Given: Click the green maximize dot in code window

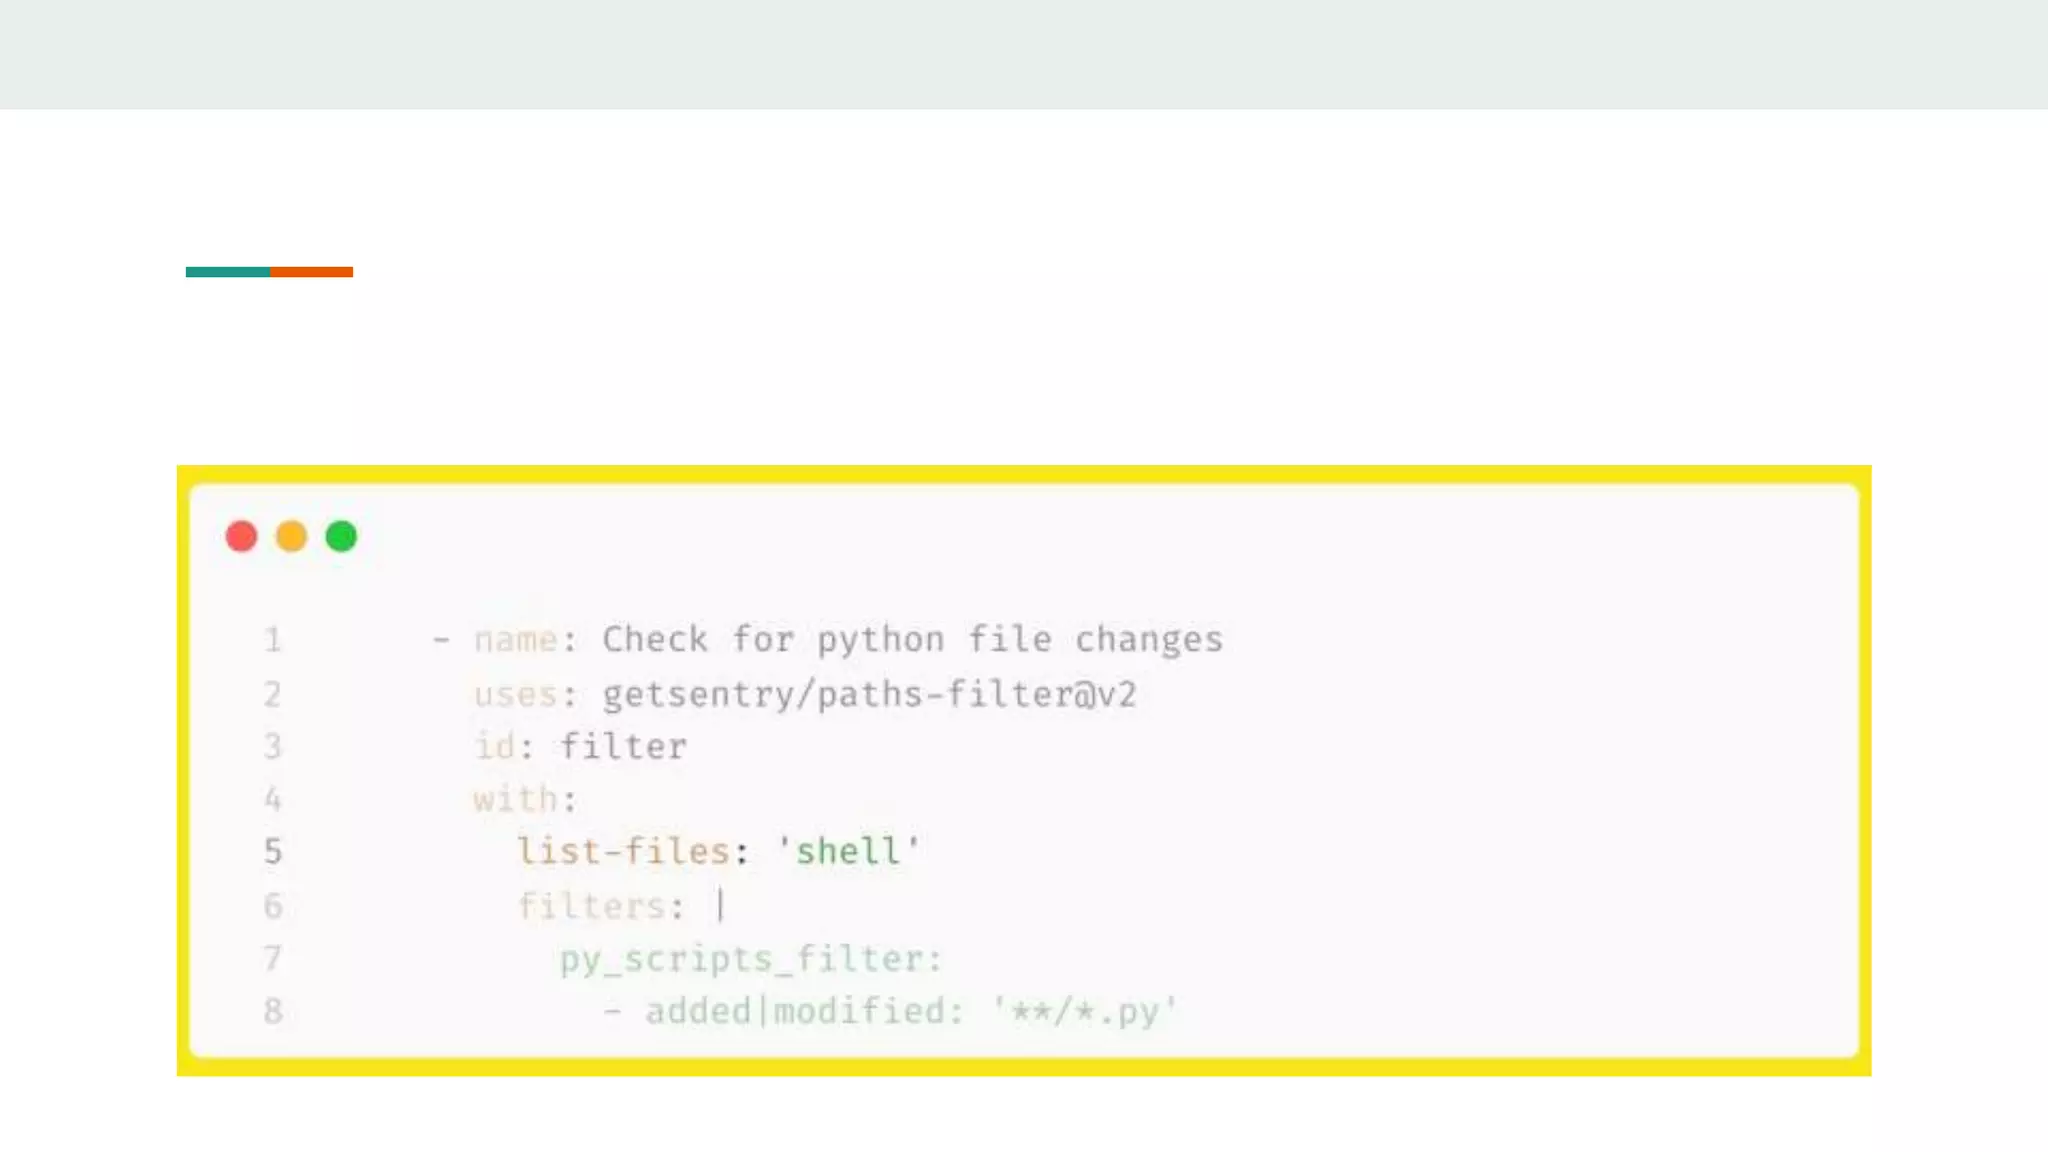Looking at the screenshot, I should point(341,537).
